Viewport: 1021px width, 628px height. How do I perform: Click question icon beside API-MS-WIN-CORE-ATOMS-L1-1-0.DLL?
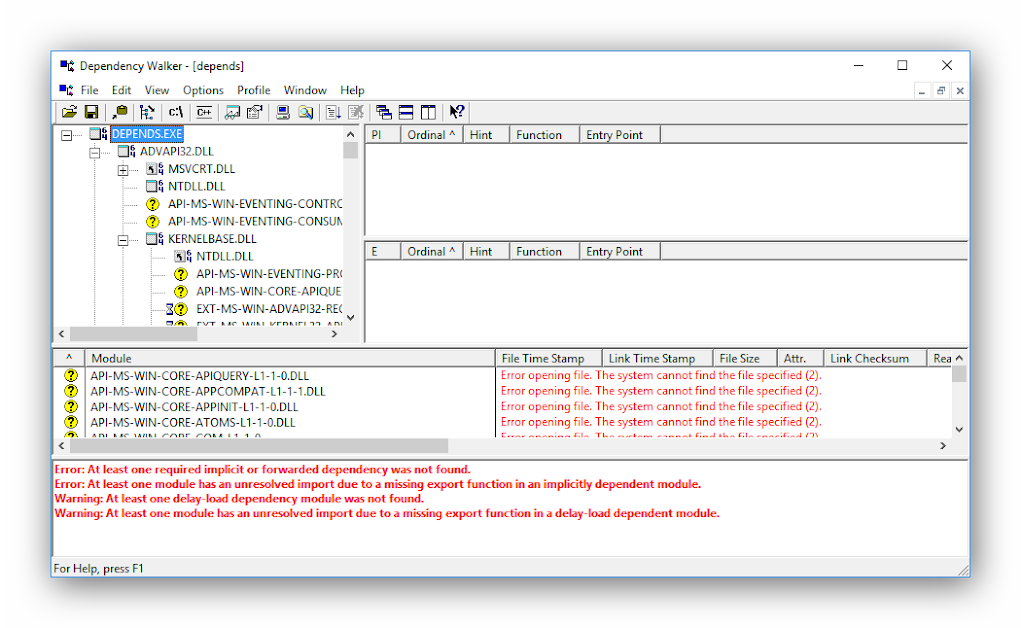tap(70, 422)
